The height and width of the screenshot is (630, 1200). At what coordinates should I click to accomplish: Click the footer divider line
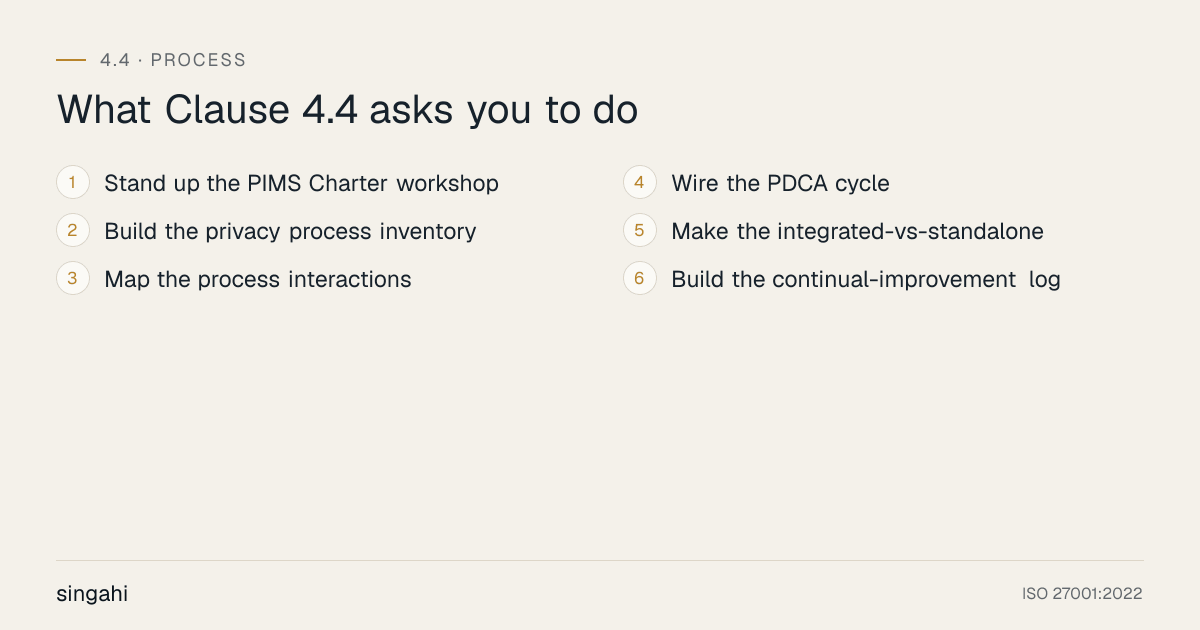click(x=600, y=560)
